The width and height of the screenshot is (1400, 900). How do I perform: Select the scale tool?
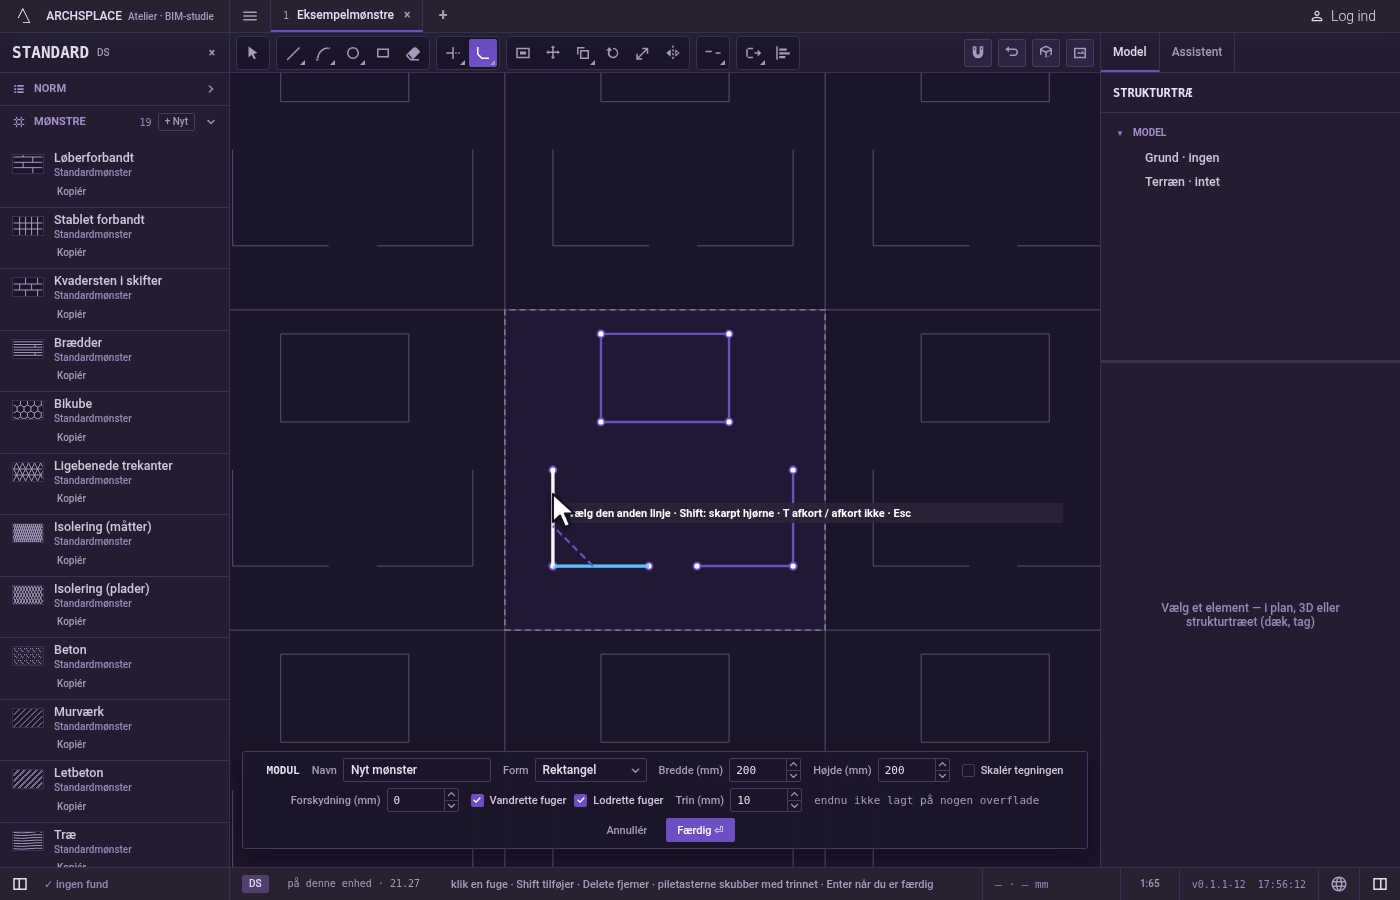coord(643,53)
